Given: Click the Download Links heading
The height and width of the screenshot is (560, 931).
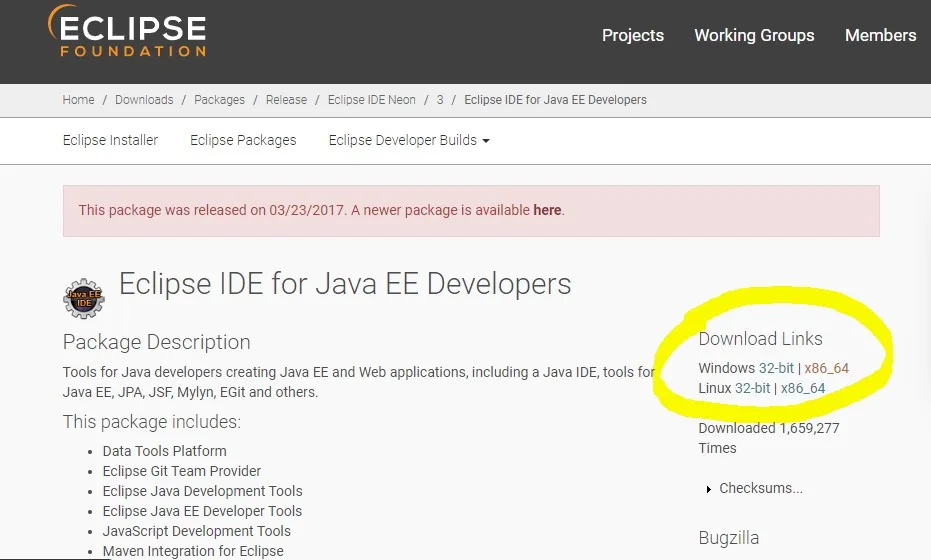Looking at the screenshot, I should point(760,338).
